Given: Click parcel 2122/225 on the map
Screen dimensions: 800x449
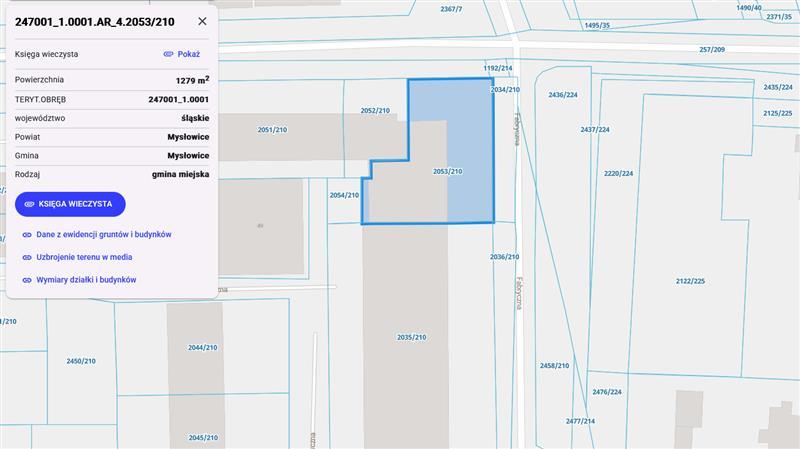Looking at the screenshot, I should coord(690,281).
